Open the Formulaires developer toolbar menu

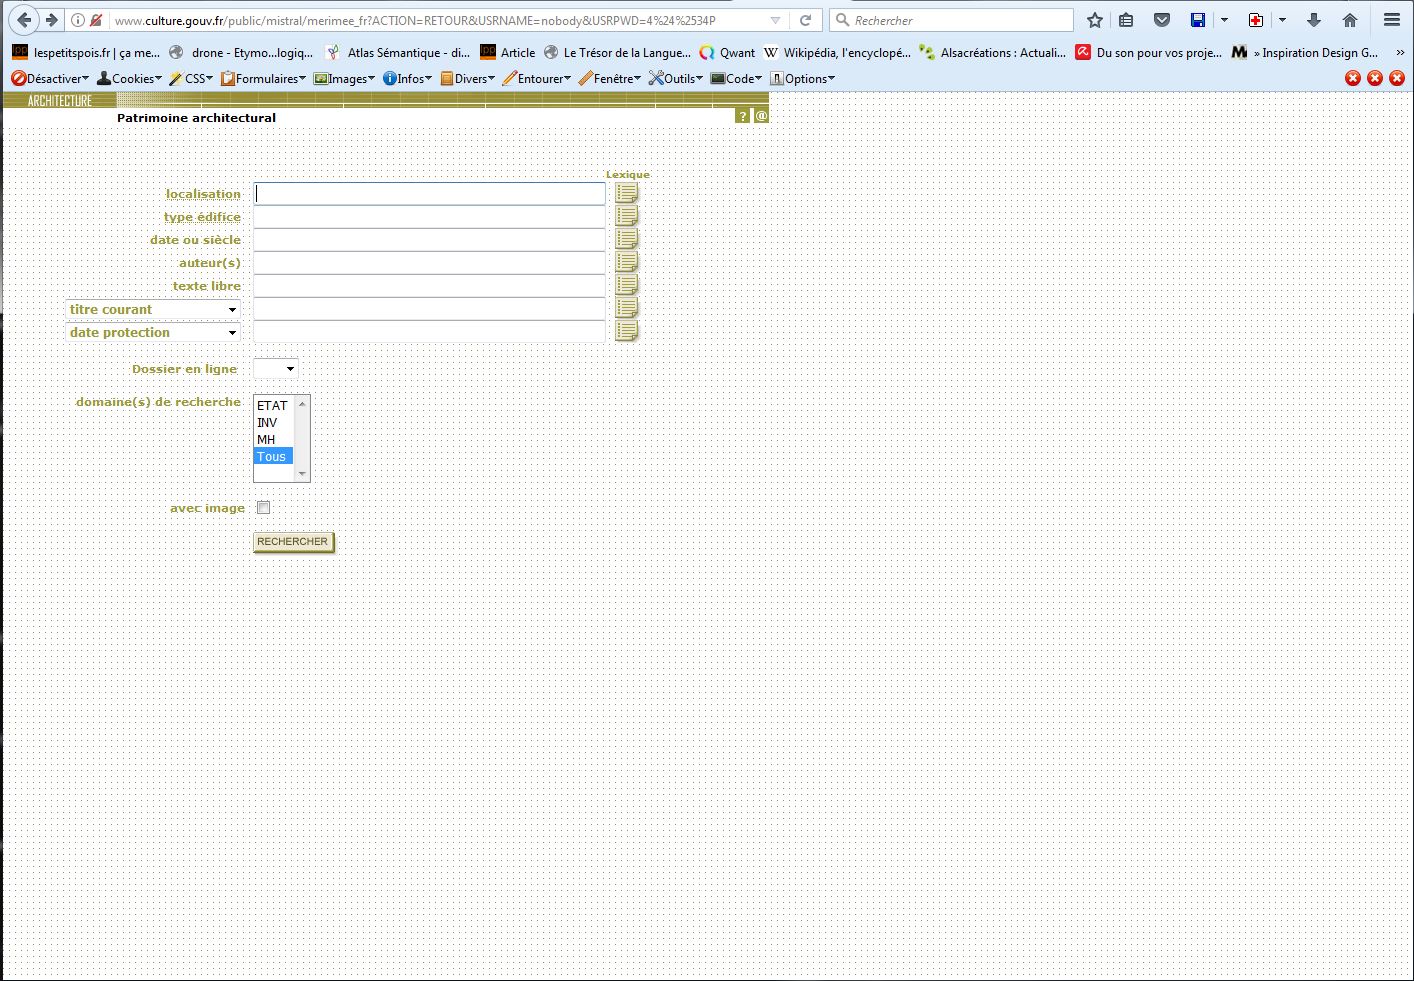(265, 78)
